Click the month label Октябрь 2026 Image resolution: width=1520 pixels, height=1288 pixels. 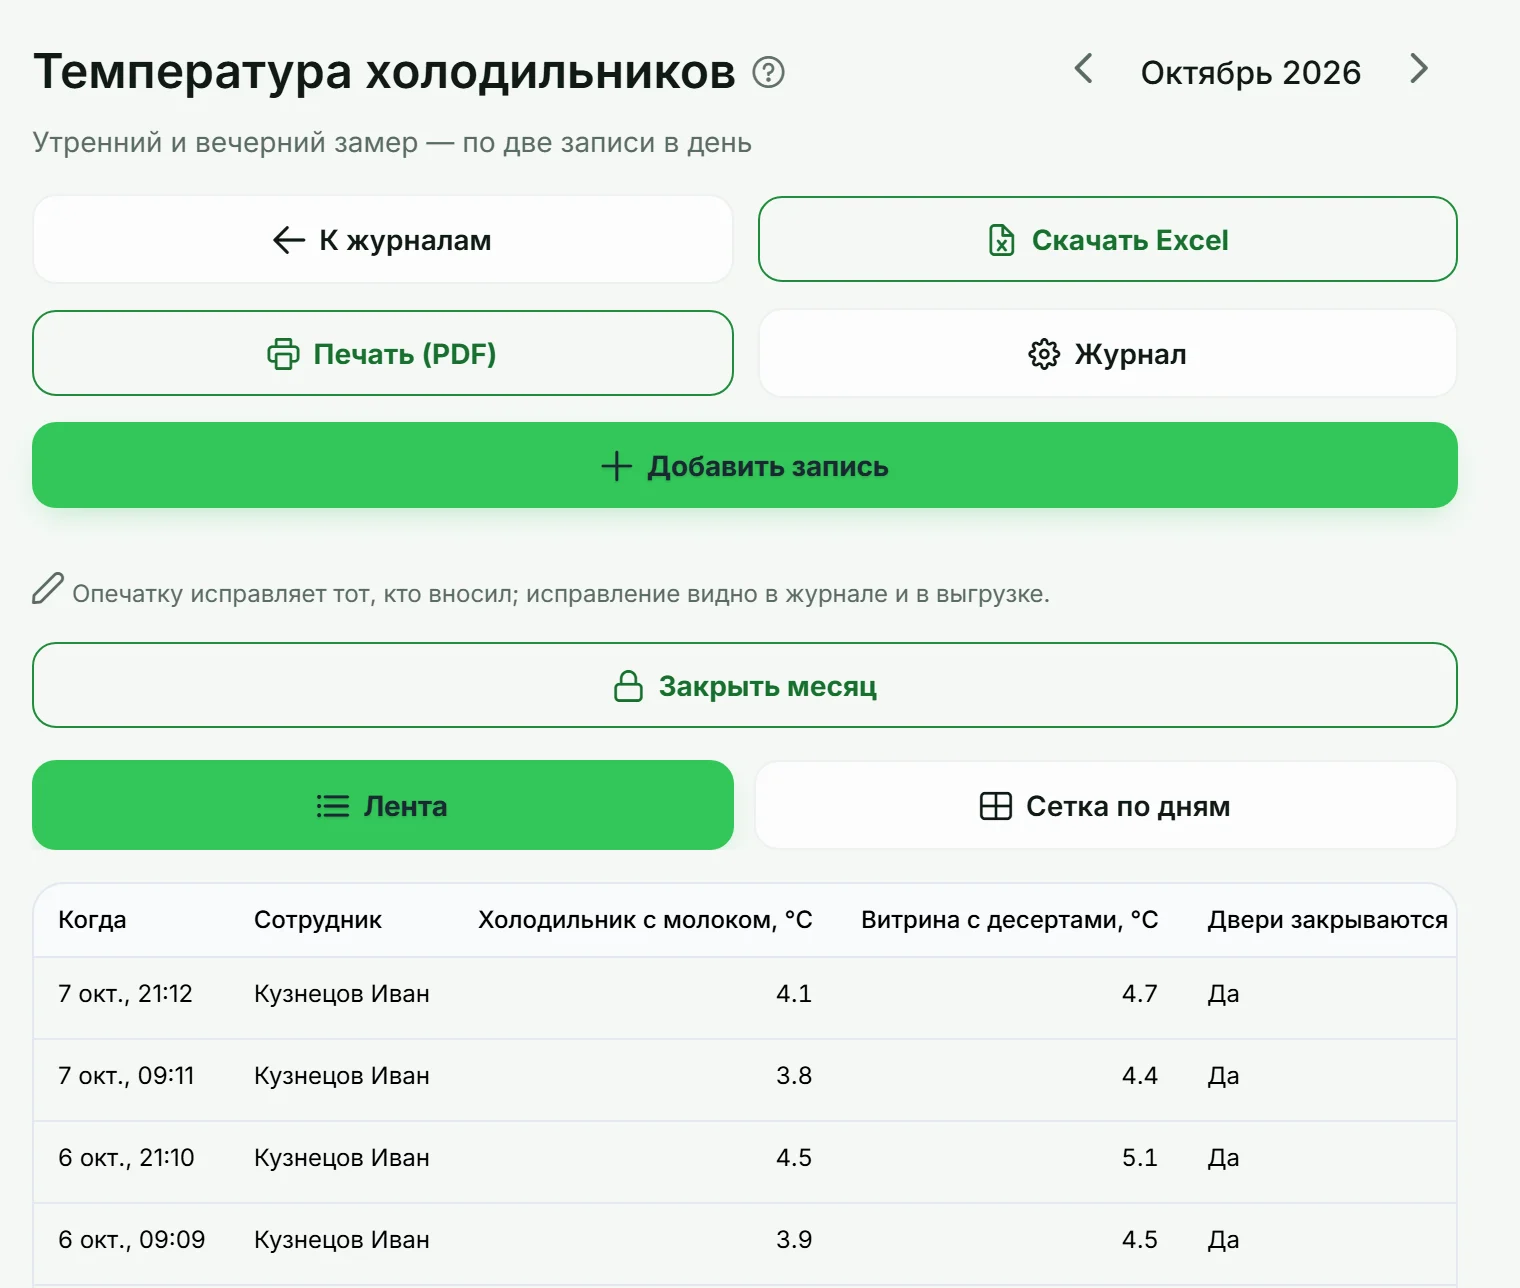[x=1250, y=72]
